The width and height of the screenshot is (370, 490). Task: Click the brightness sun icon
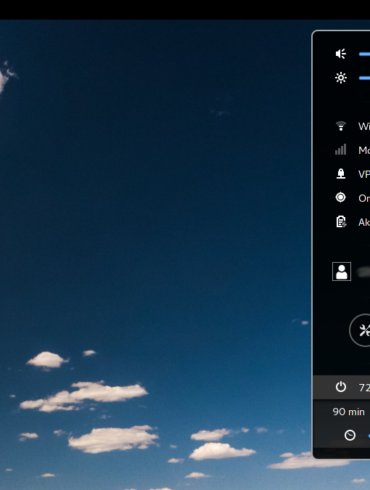coord(341,78)
